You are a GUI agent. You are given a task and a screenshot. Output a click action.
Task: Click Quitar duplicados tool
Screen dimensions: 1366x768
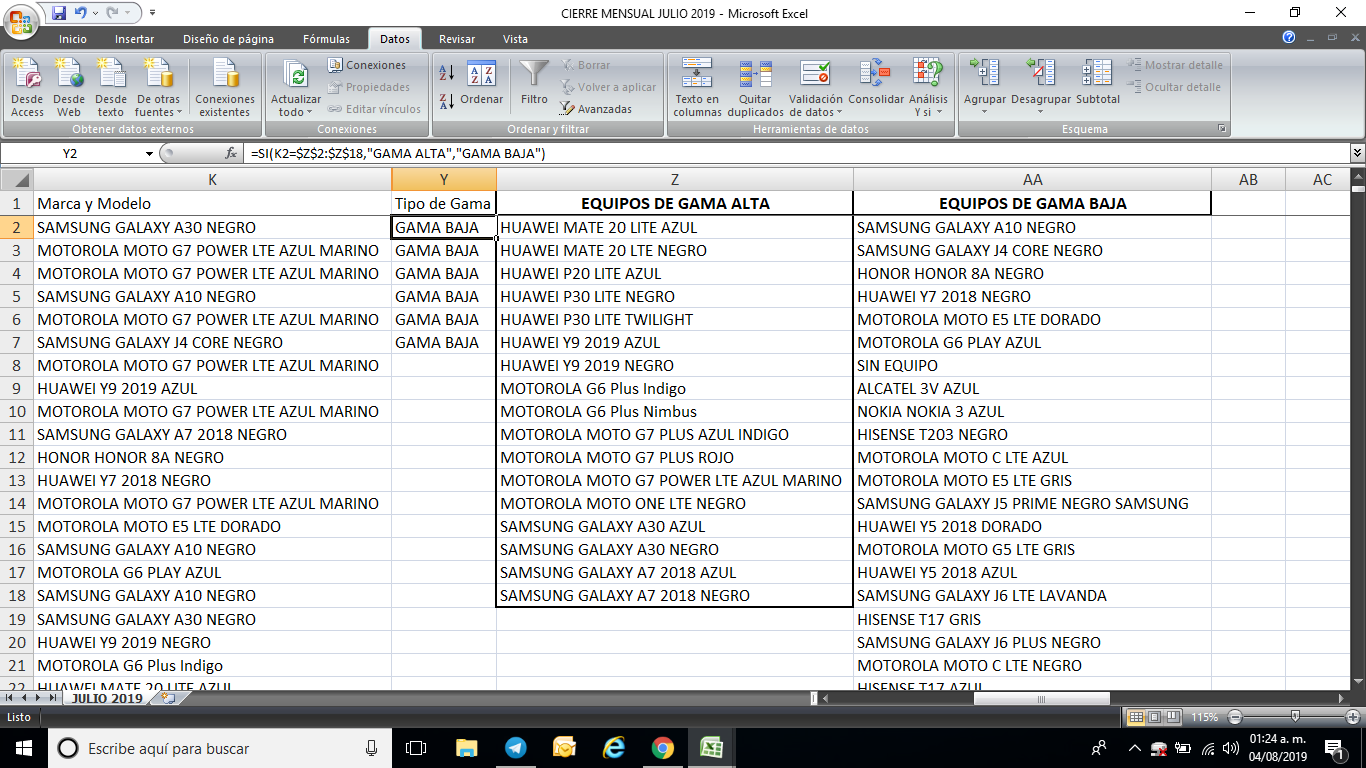[x=755, y=88]
